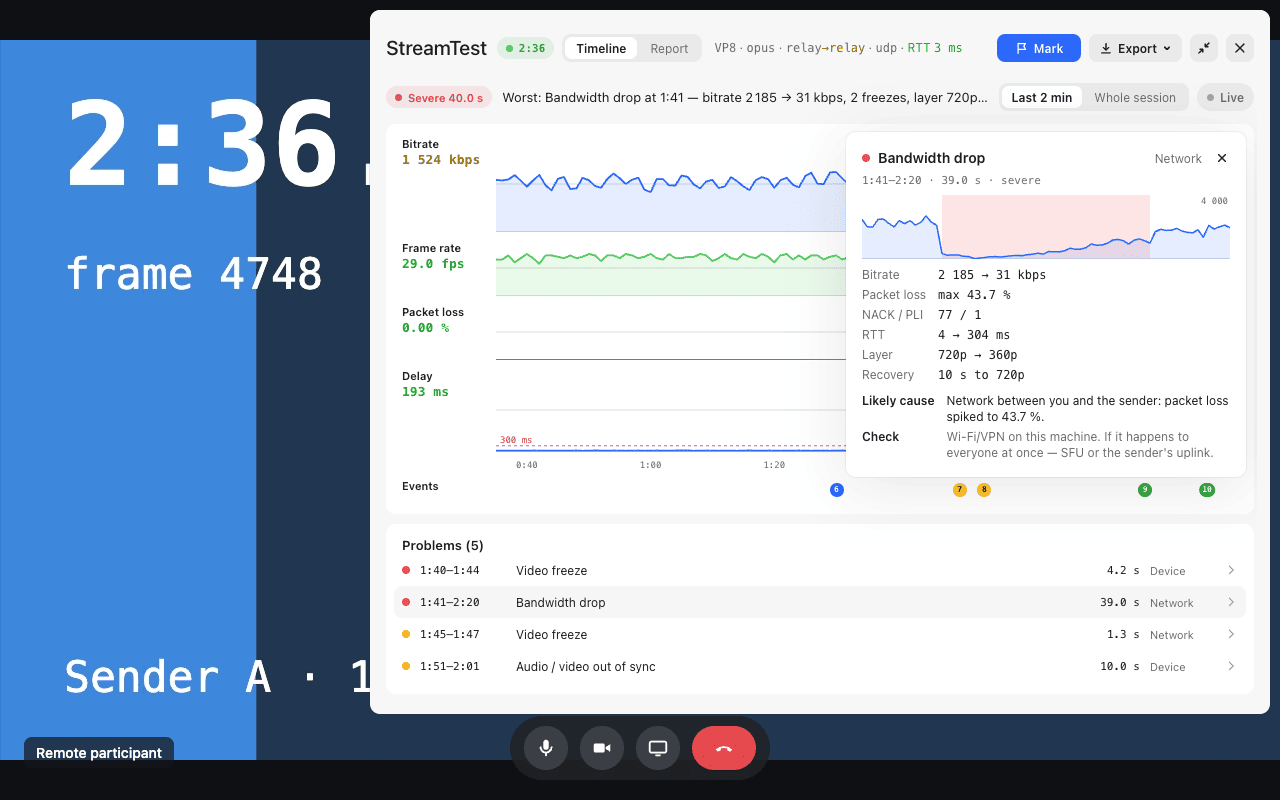
Task: Turn off the camera button
Action: pos(602,748)
